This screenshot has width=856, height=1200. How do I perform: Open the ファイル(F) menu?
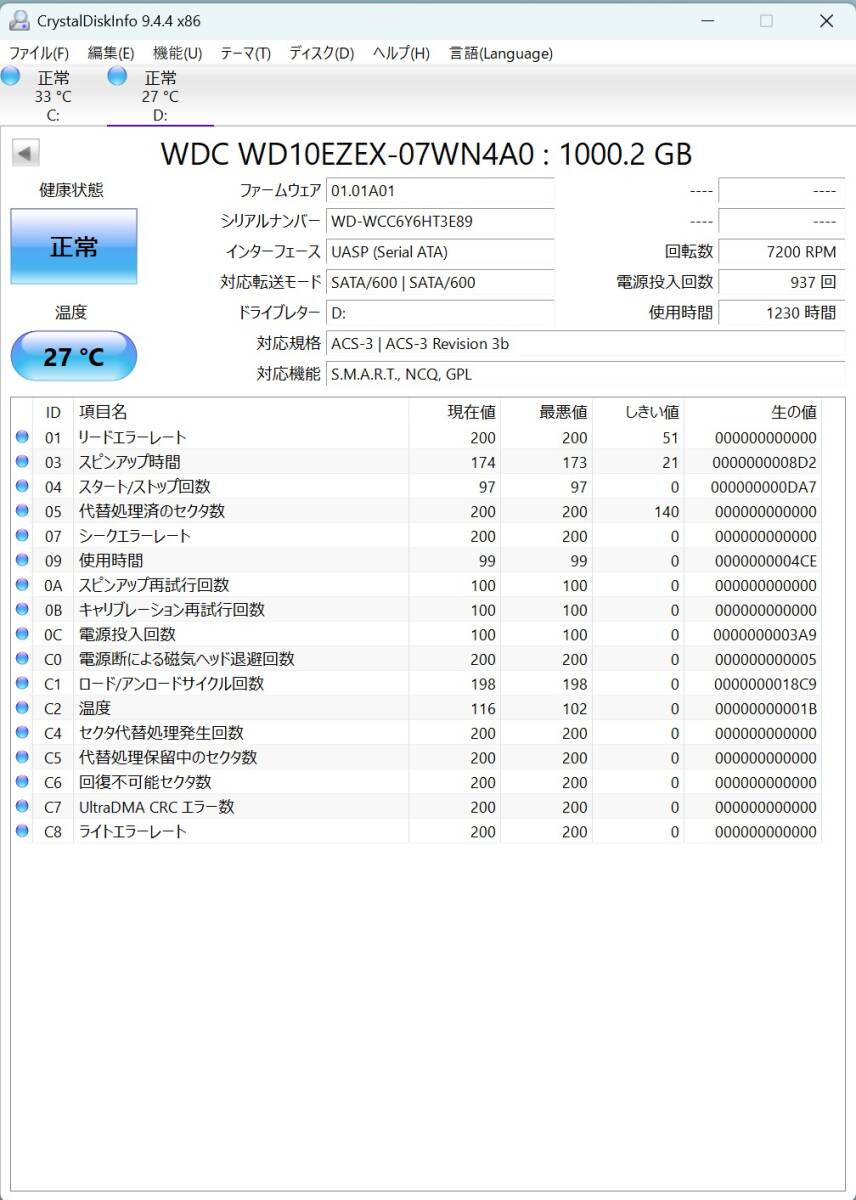tap(39, 53)
